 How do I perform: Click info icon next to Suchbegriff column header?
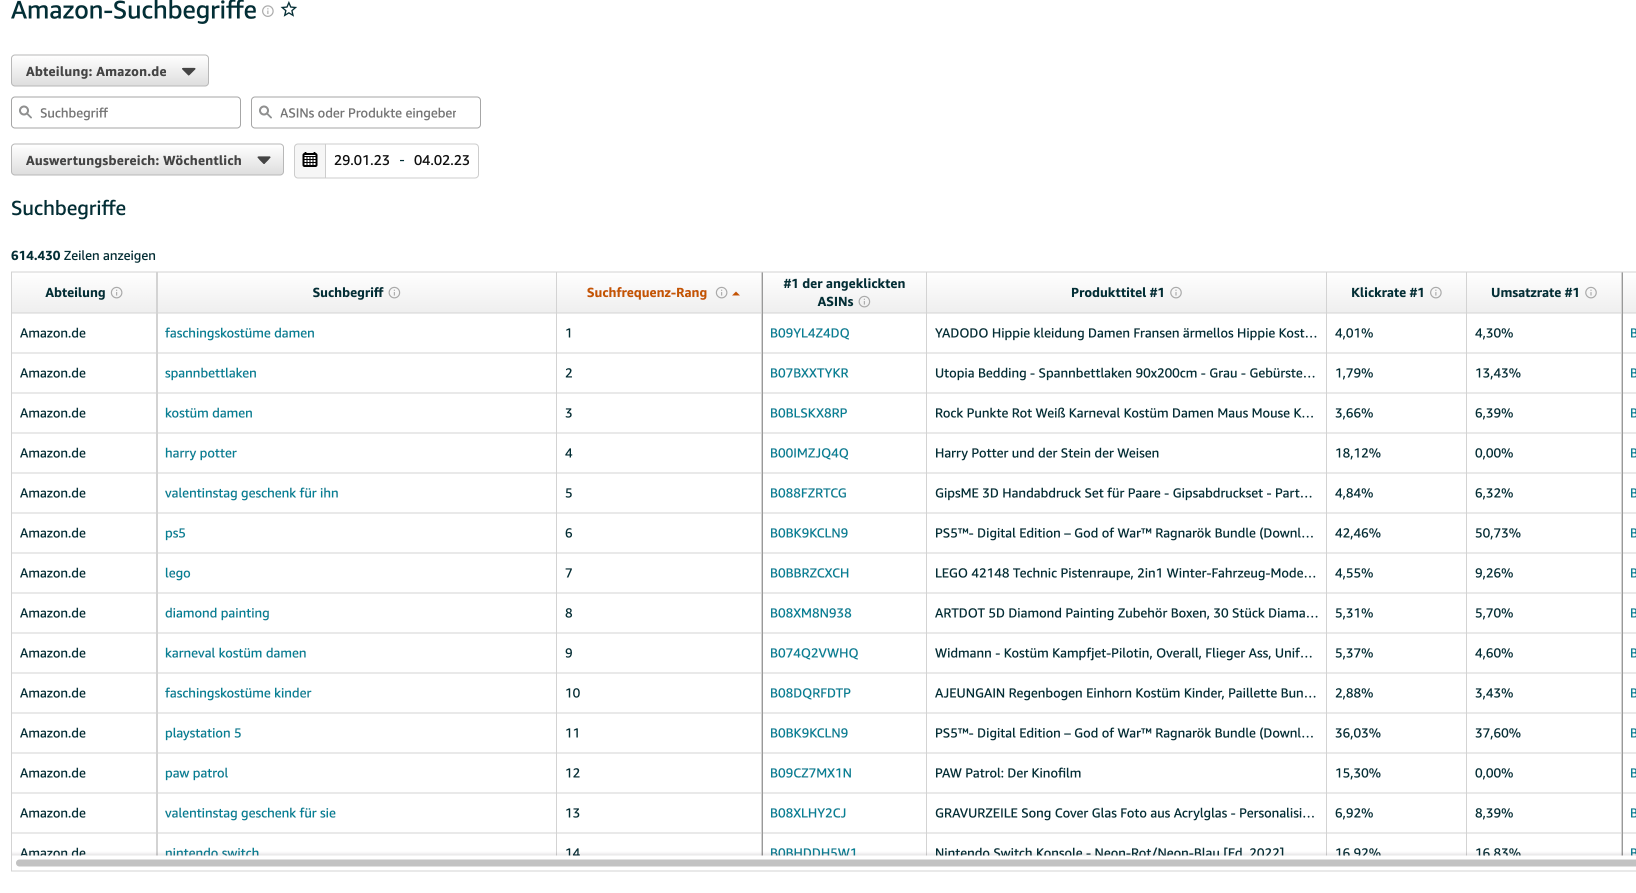click(x=395, y=292)
